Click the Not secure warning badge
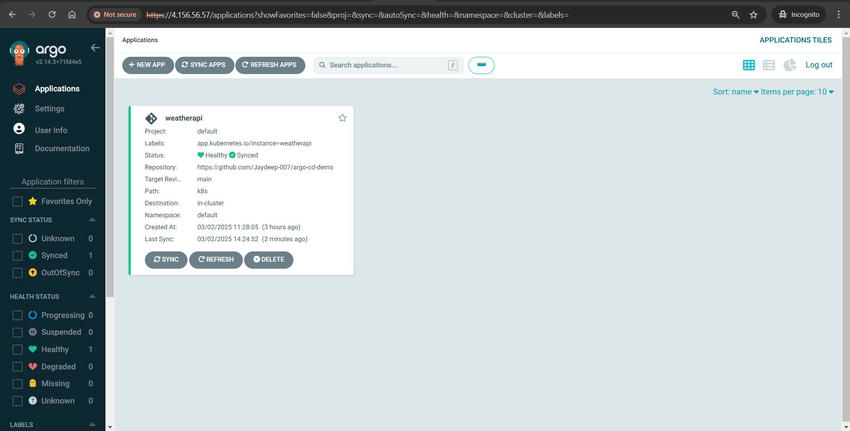This screenshot has height=431, width=850. tap(115, 15)
